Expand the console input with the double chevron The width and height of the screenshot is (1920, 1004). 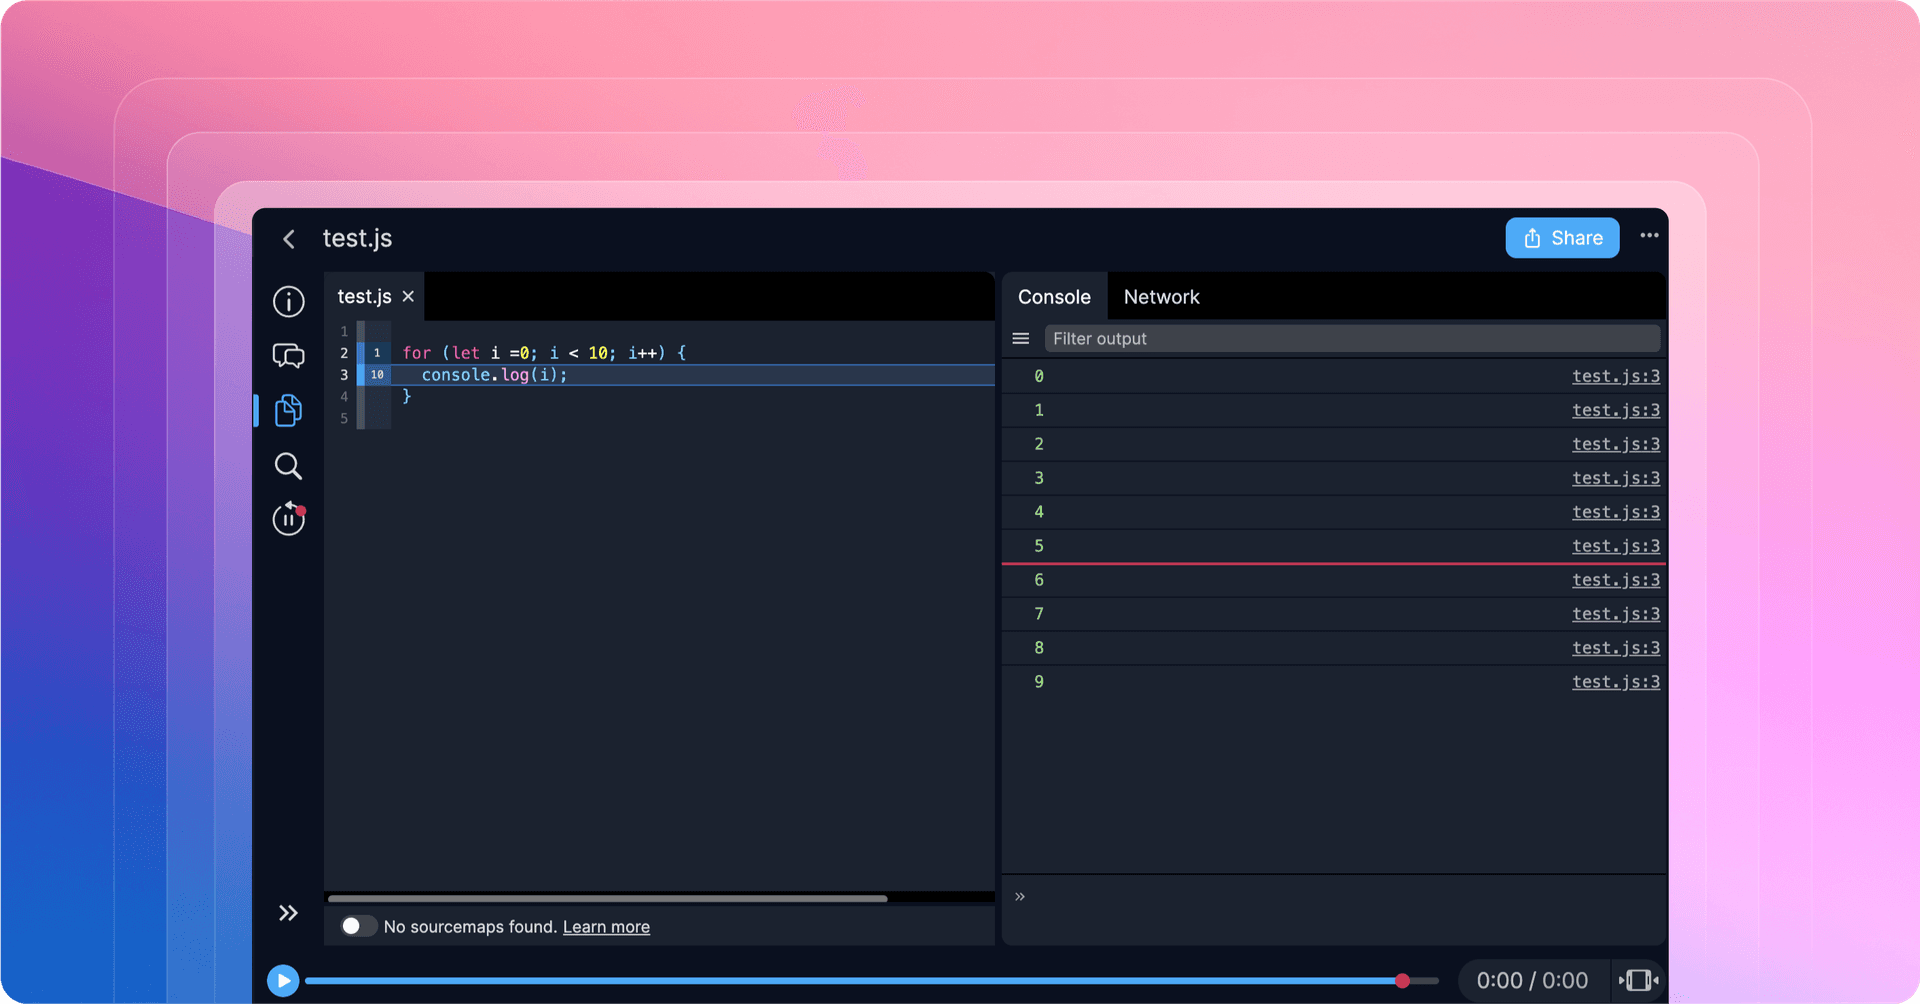1019,895
